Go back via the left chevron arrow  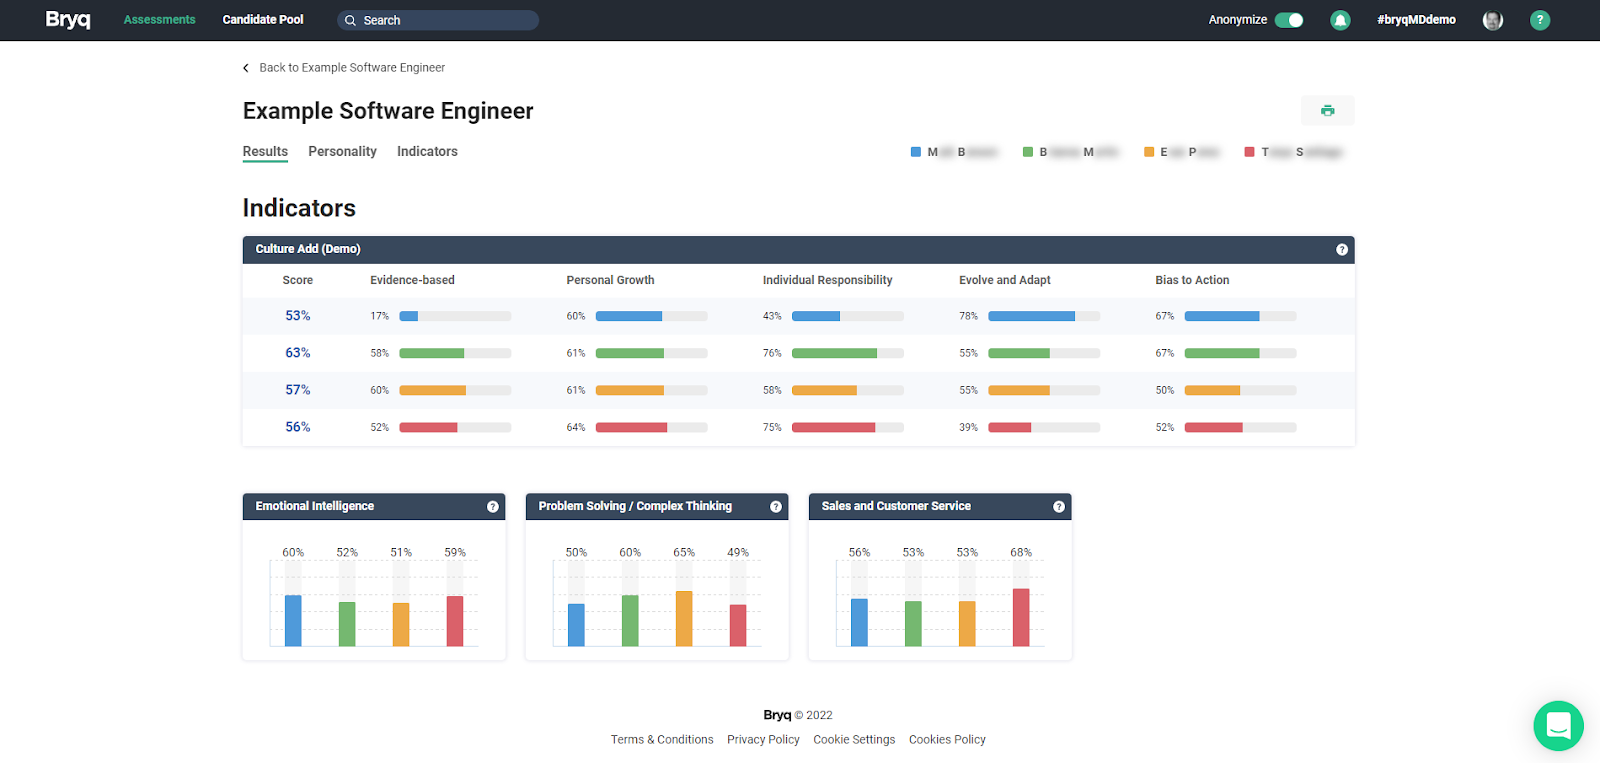pyautogui.click(x=246, y=68)
